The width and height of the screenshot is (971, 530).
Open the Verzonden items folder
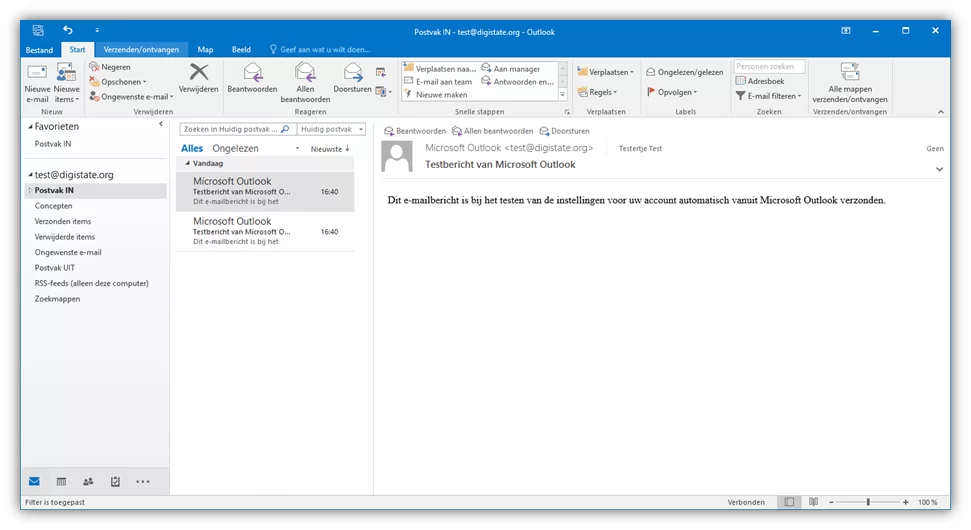tap(63, 221)
